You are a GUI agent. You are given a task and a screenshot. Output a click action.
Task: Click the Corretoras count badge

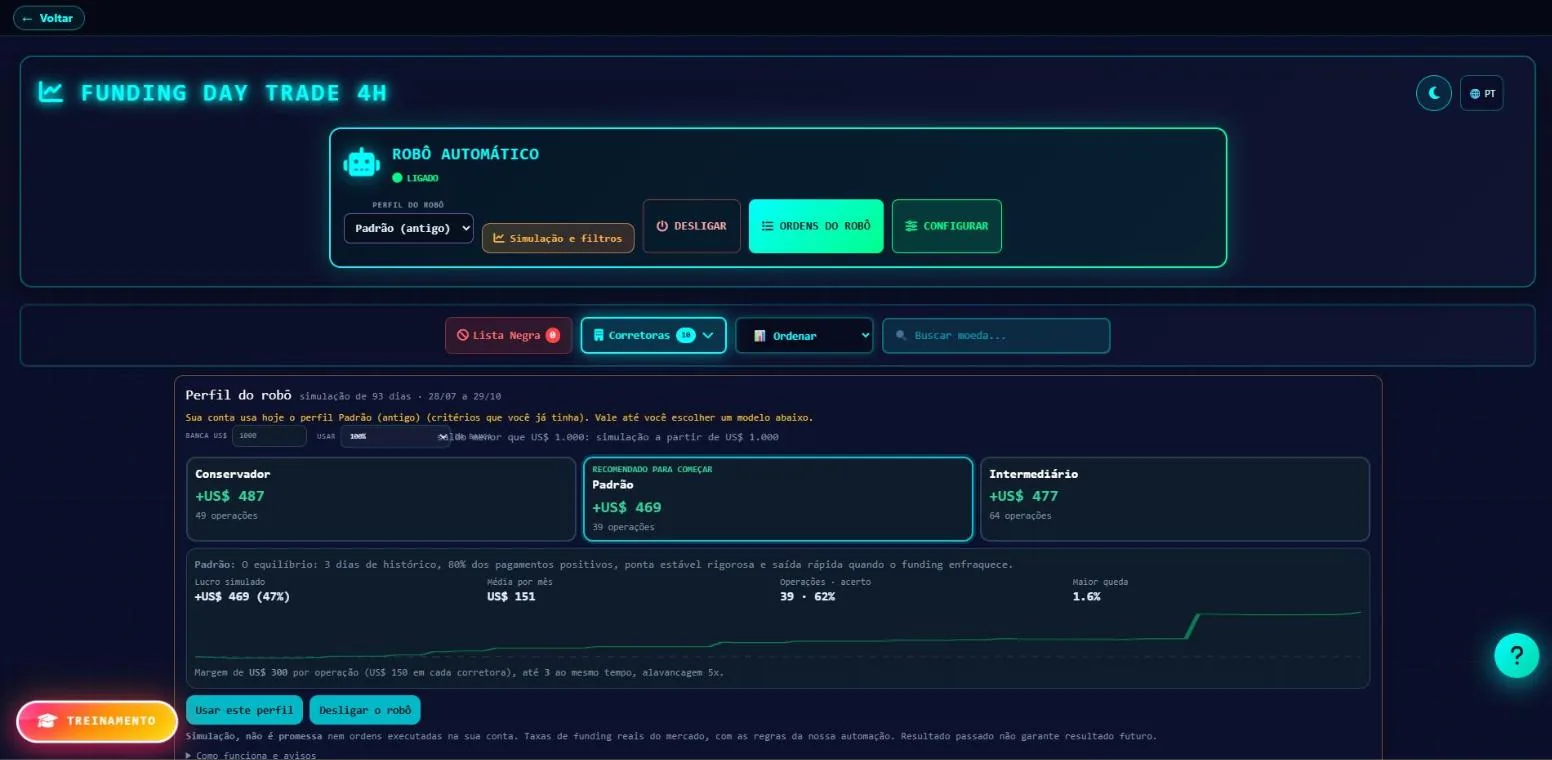coord(685,335)
